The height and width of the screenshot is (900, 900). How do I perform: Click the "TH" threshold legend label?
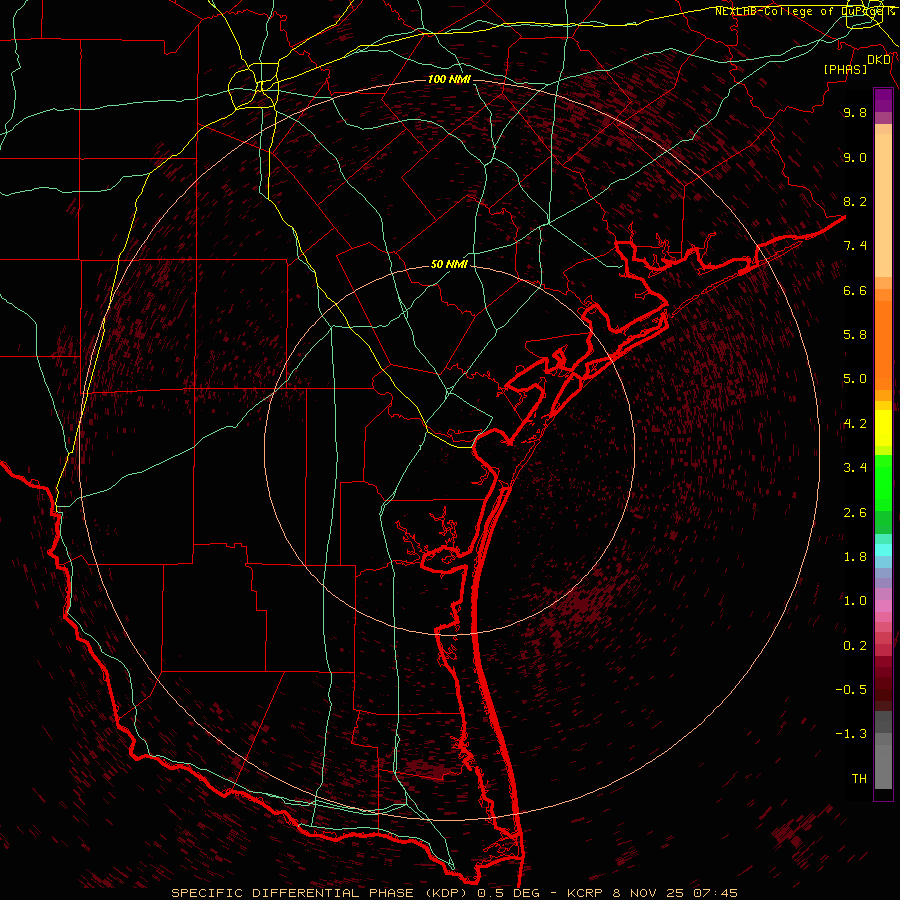859,779
